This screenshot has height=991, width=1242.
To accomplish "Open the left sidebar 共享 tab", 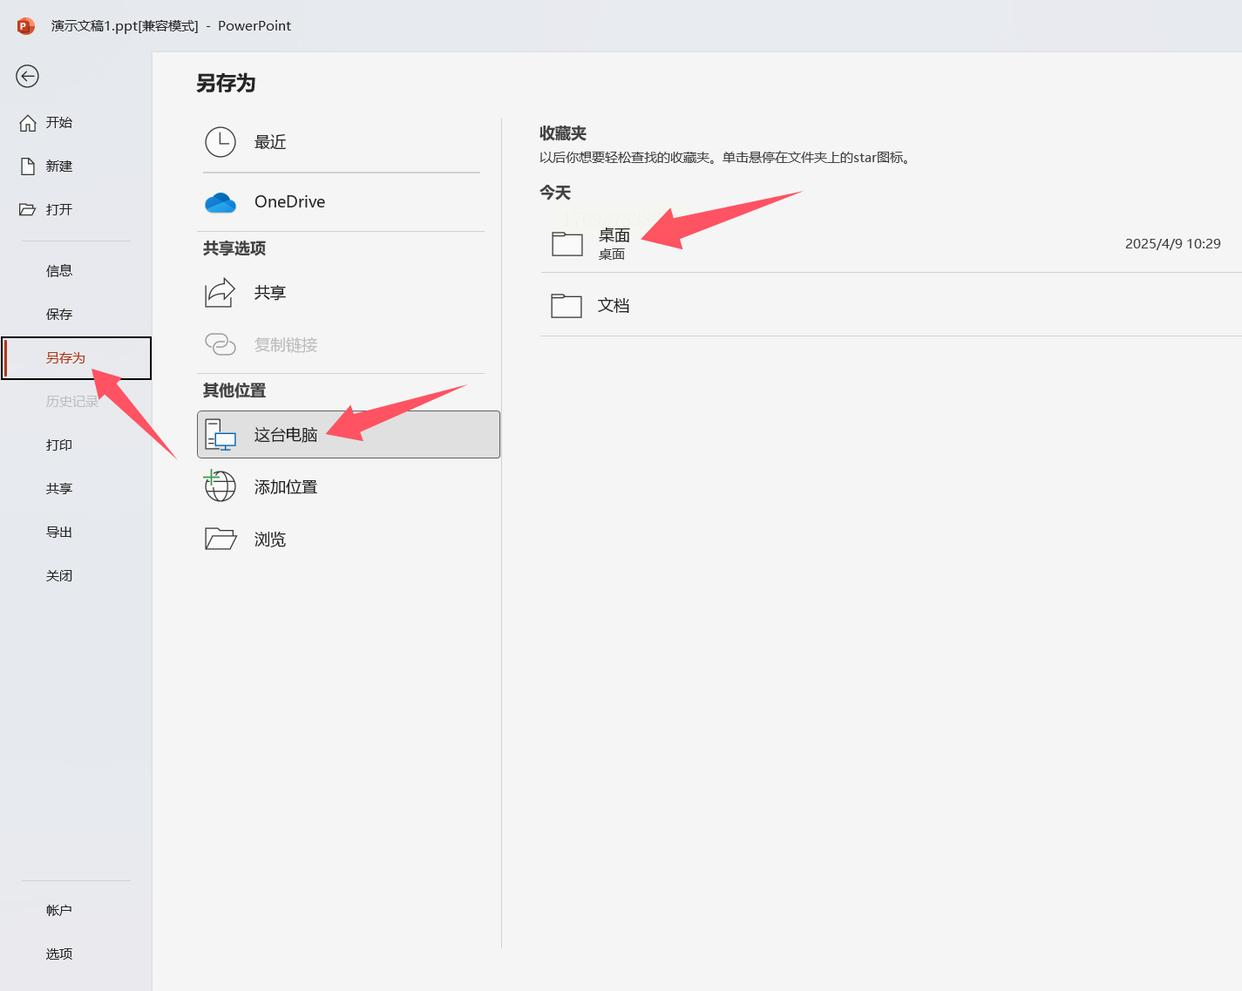I will tap(59, 489).
